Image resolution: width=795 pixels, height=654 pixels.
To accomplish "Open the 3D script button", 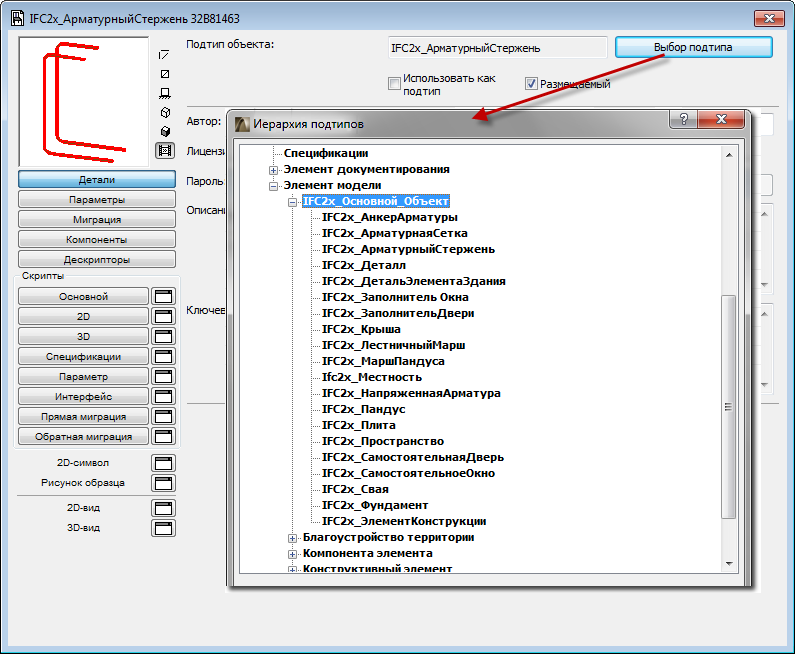I will [x=84, y=336].
